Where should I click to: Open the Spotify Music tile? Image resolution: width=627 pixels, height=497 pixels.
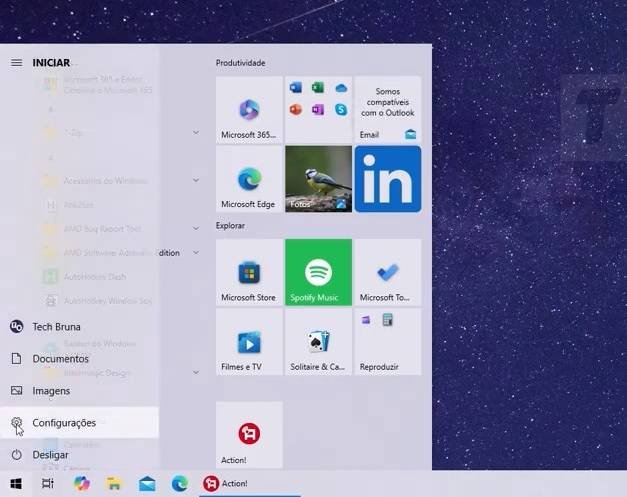tap(318, 272)
